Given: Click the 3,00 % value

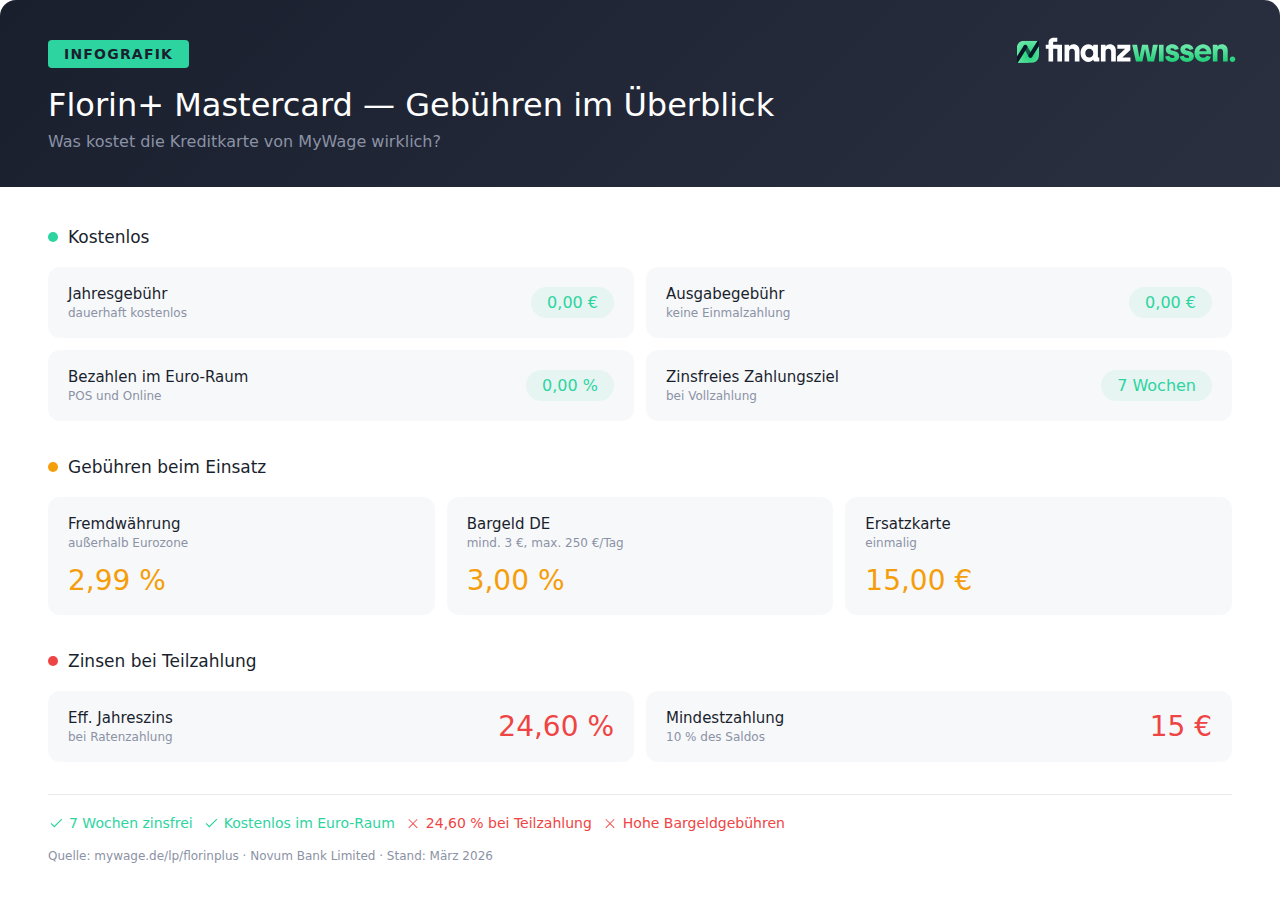Looking at the screenshot, I should 515,580.
